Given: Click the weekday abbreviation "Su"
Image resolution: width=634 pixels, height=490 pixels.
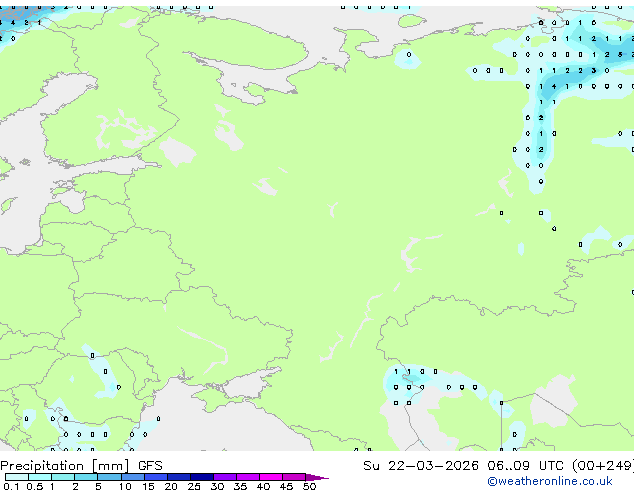Looking at the screenshot, I should click(371, 466).
